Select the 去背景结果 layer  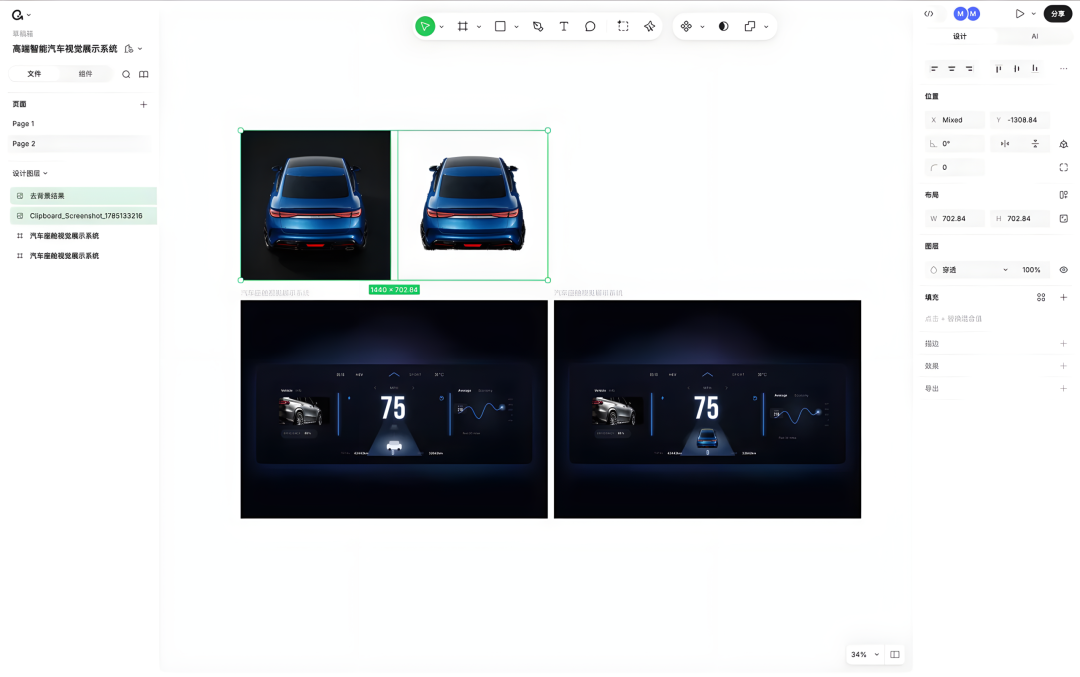[x=83, y=196]
